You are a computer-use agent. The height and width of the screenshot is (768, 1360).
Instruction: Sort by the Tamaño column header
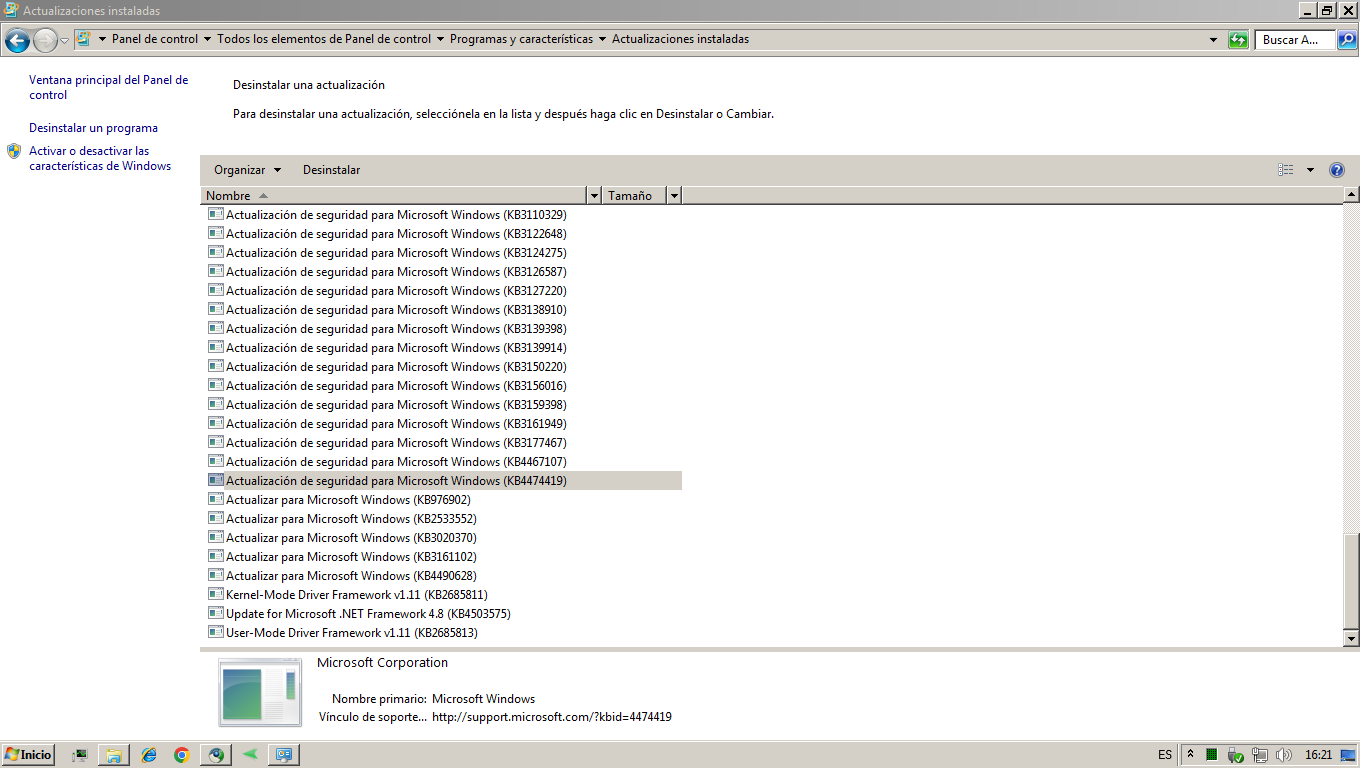[635, 195]
